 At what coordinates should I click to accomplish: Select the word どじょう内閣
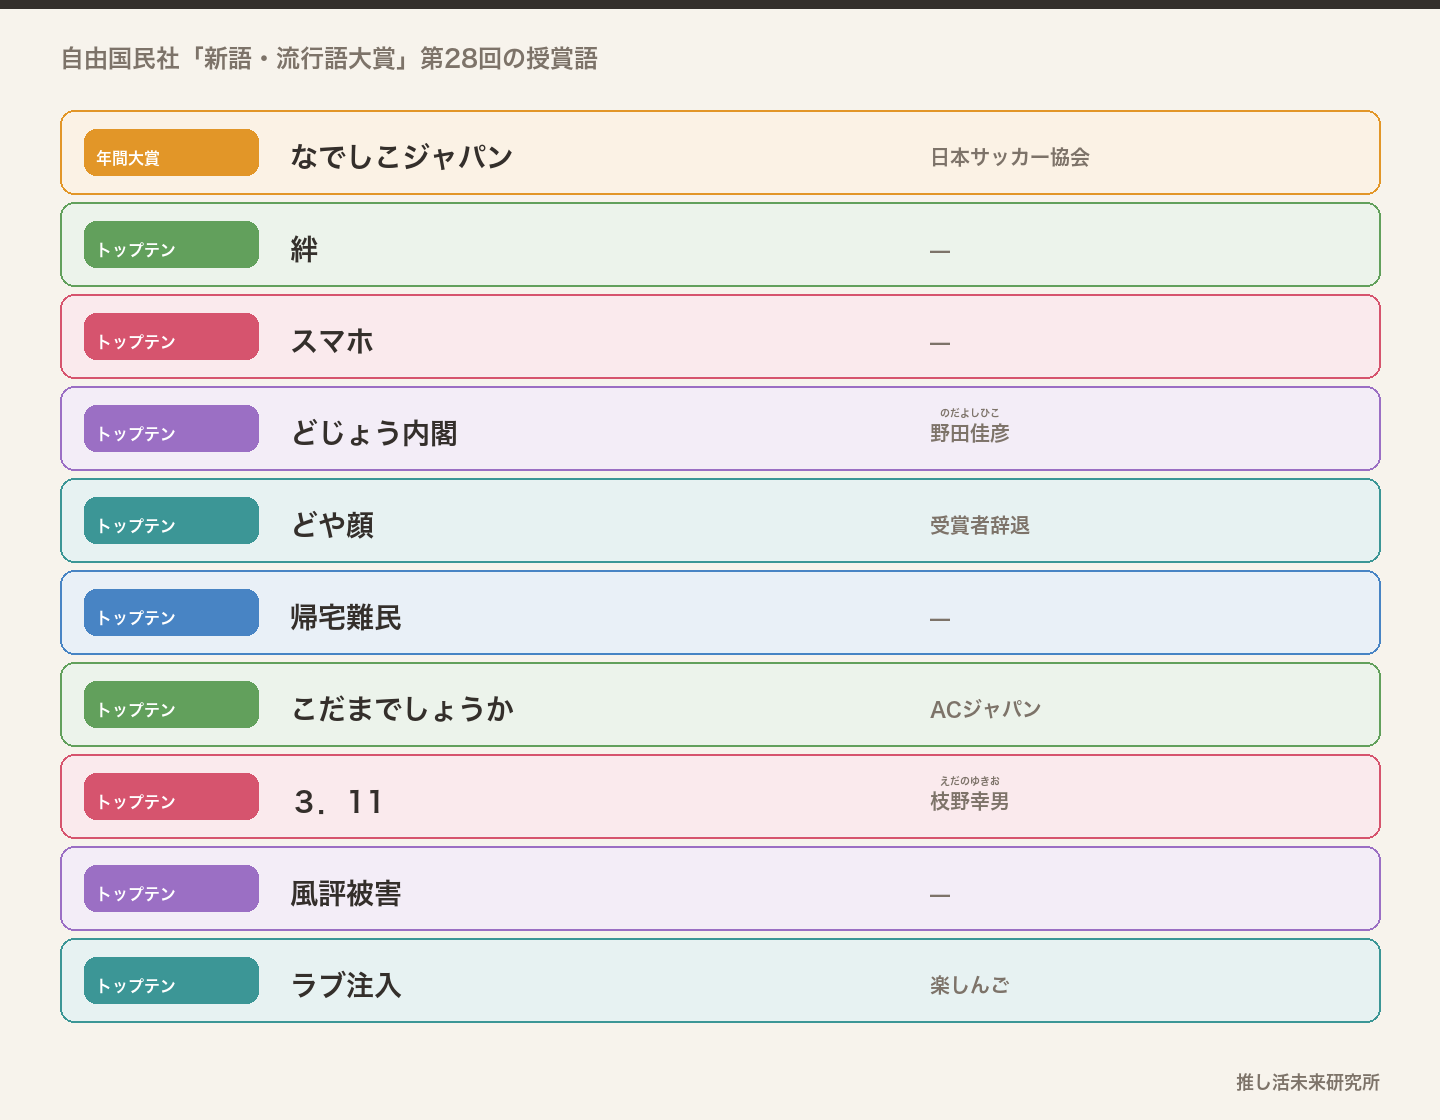(374, 433)
